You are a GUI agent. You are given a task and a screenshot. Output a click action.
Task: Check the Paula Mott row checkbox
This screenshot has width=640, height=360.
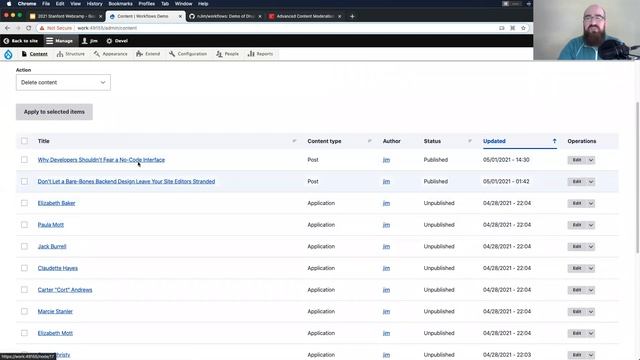coord(24,225)
